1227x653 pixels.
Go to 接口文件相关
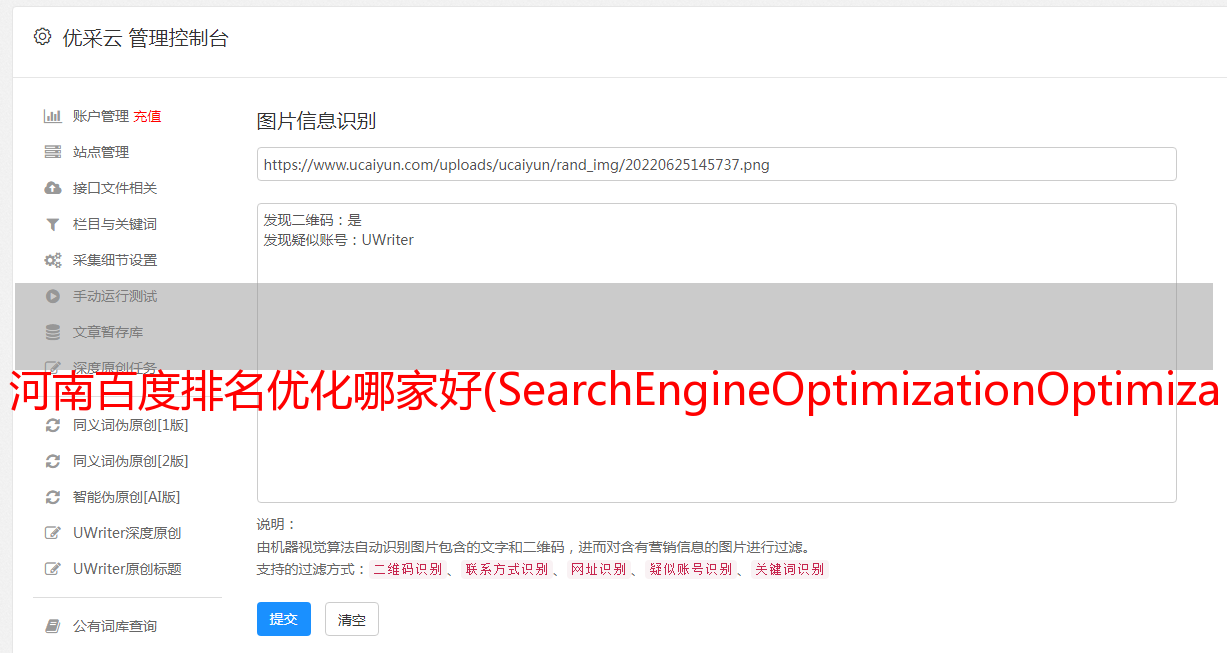click(x=115, y=188)
